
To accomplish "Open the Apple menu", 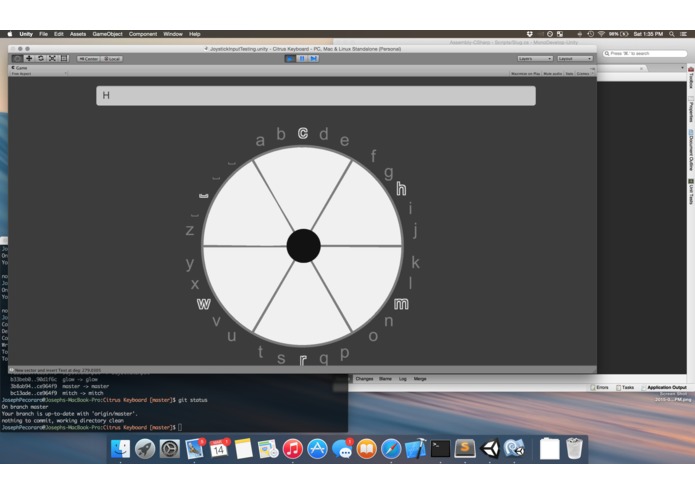I will point(10,34).
